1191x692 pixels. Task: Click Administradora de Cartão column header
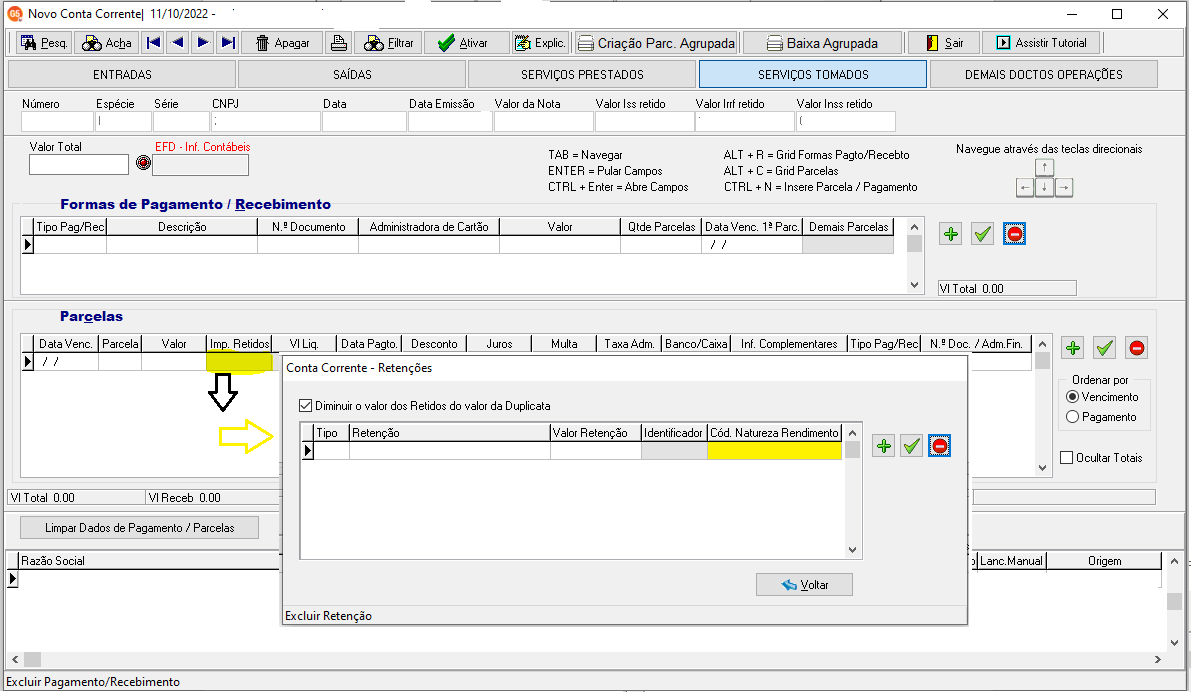click(429, 226)
